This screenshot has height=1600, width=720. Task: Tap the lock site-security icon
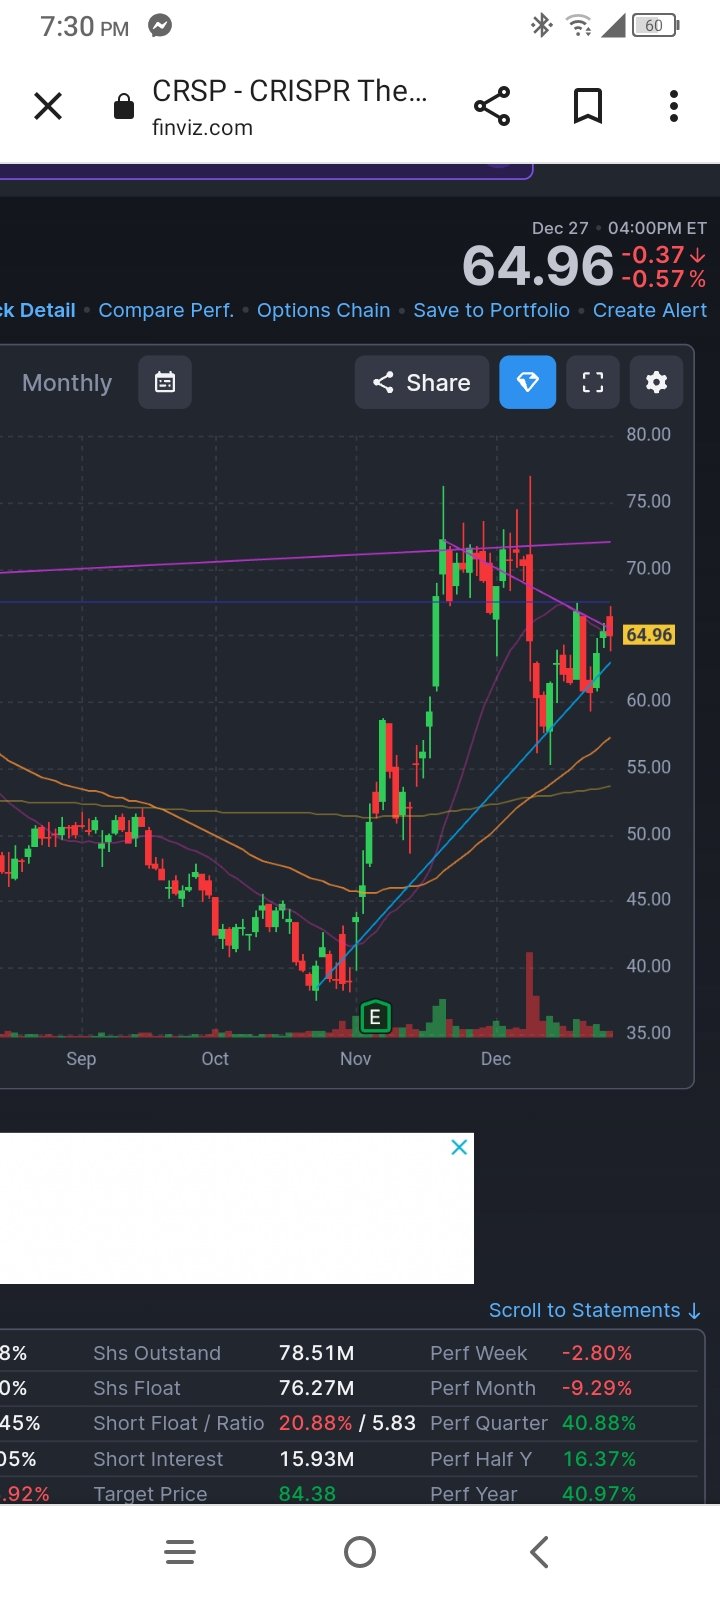click(x=124, y=106)
